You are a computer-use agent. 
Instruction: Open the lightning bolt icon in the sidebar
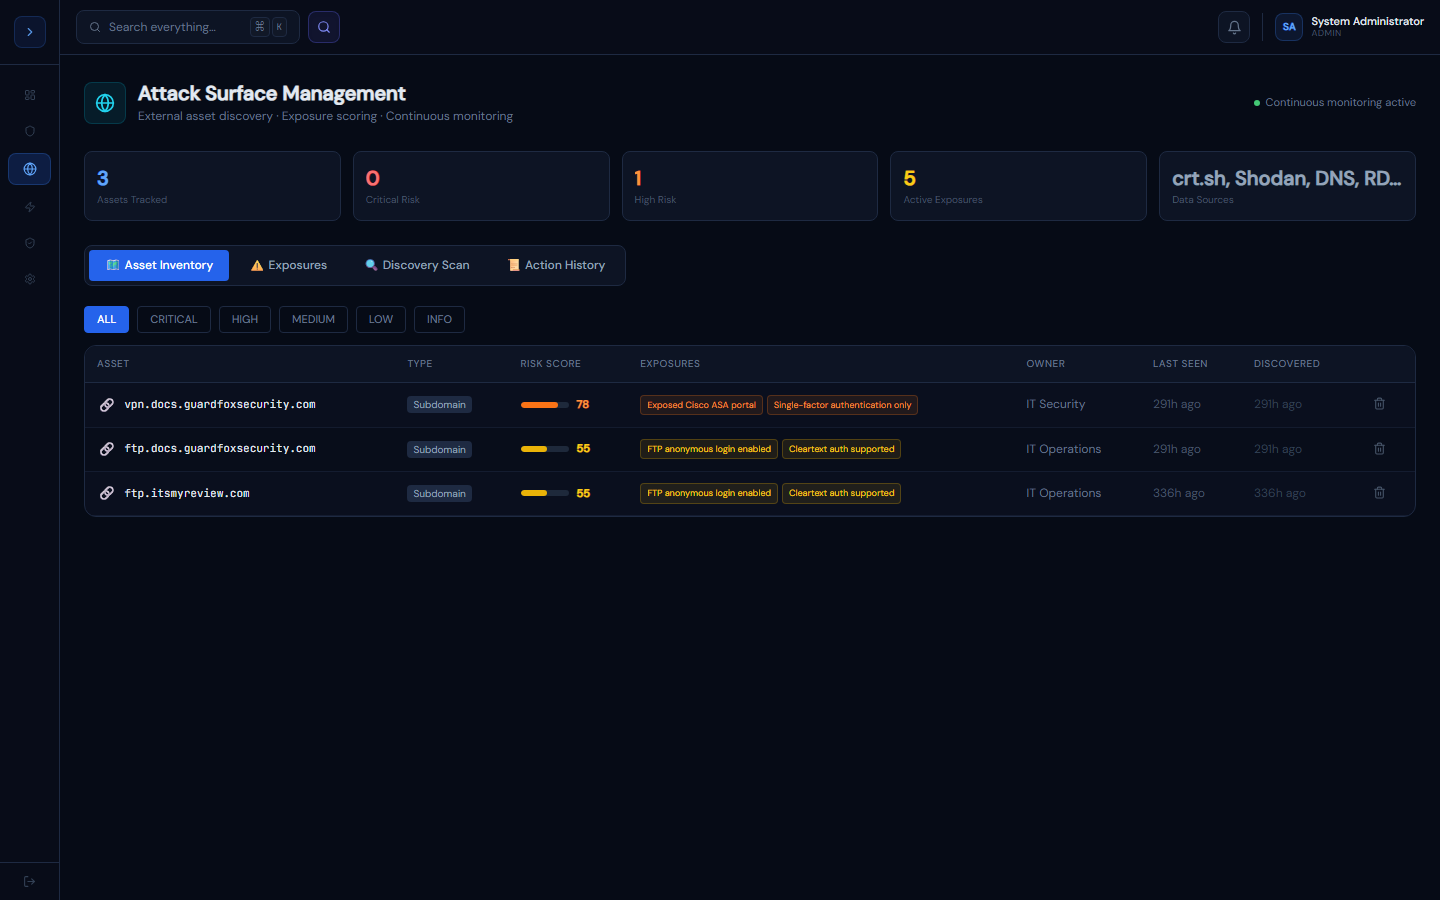point(30,207)
